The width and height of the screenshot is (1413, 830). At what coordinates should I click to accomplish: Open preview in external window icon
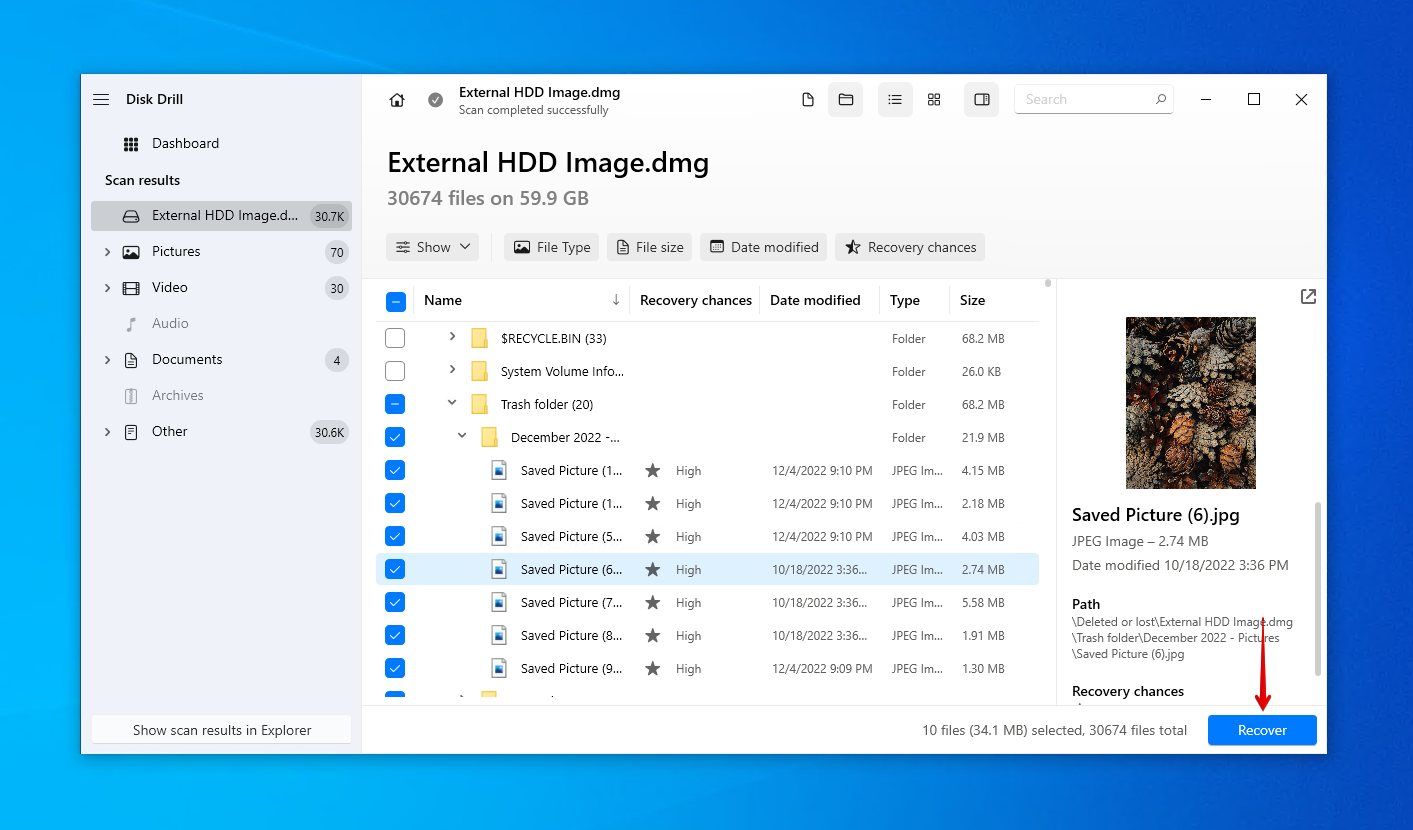1308,297
